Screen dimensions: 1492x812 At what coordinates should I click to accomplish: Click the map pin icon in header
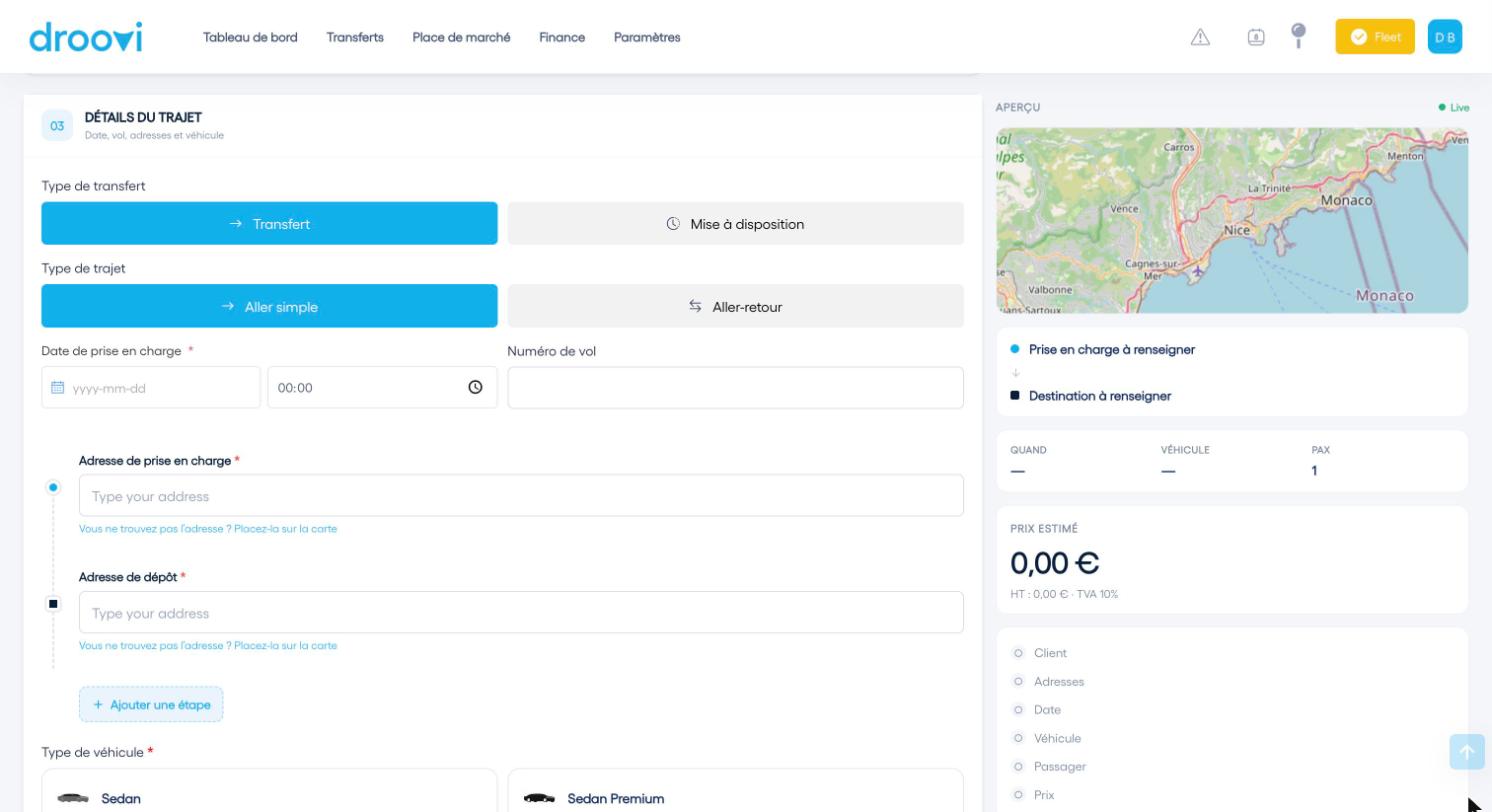pos(1298,36)
